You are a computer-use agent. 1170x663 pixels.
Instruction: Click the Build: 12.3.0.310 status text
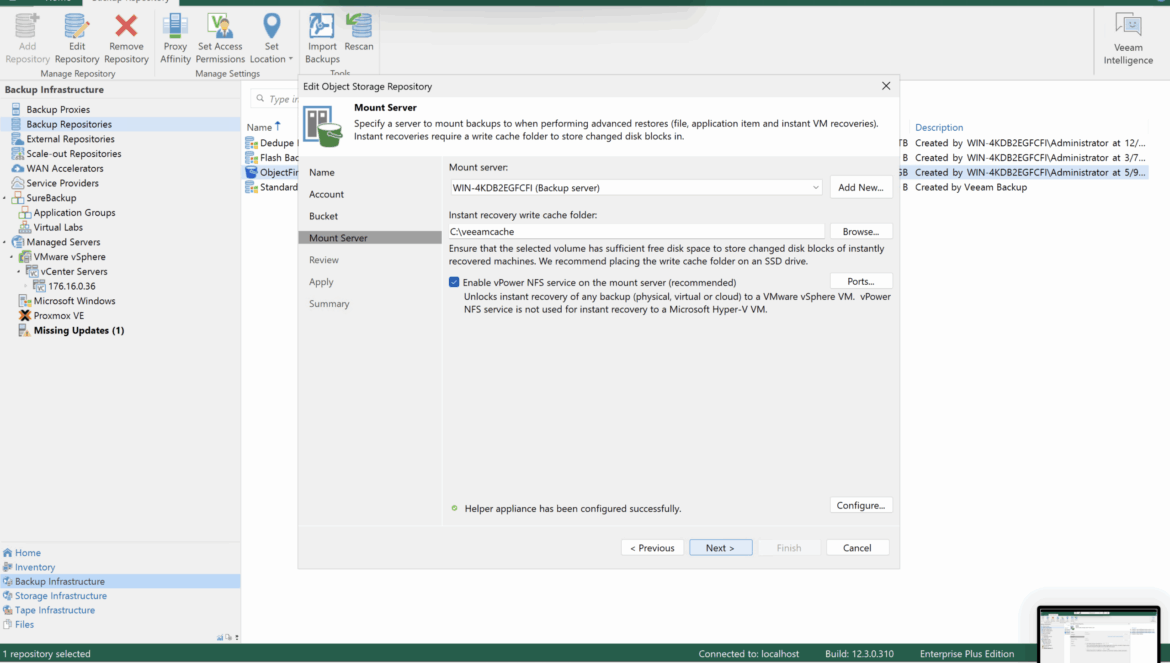click(859, 654)
